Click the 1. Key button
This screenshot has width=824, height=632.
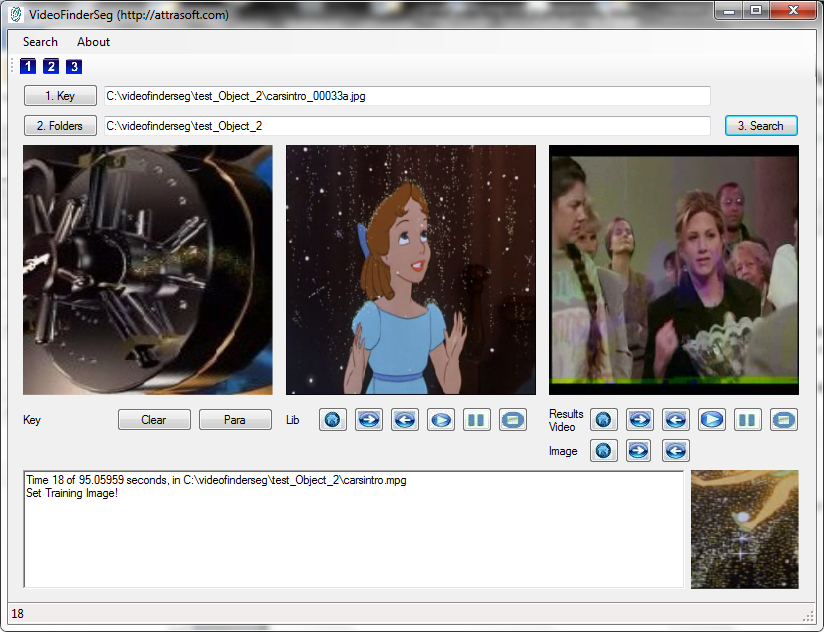[x=60, y=96]
